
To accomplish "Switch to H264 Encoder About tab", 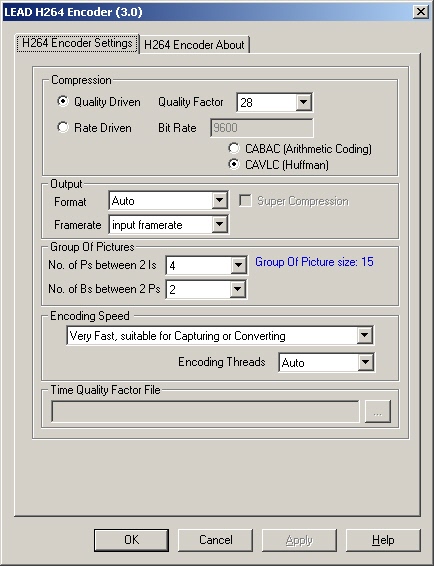I will (x=194, y=45).
